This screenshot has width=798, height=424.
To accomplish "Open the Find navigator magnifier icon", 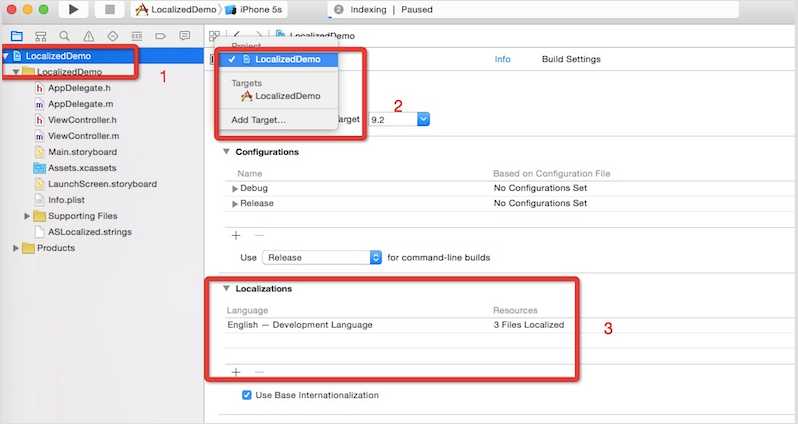I will [64, 36].
